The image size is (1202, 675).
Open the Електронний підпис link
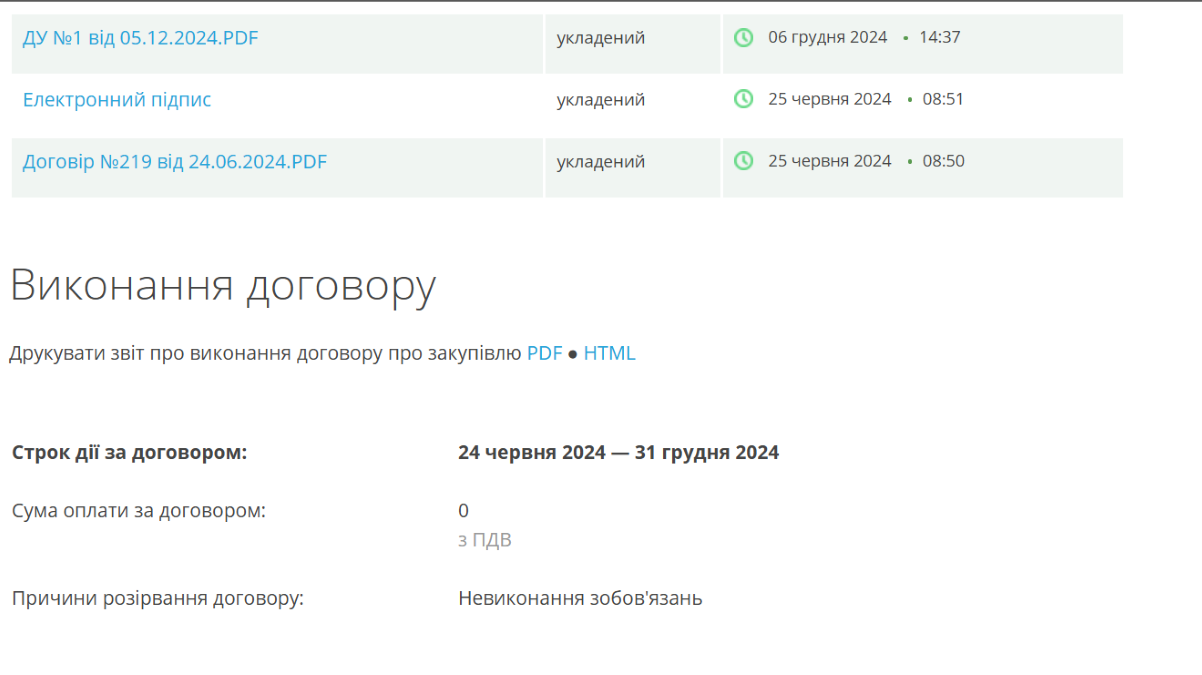117,100
